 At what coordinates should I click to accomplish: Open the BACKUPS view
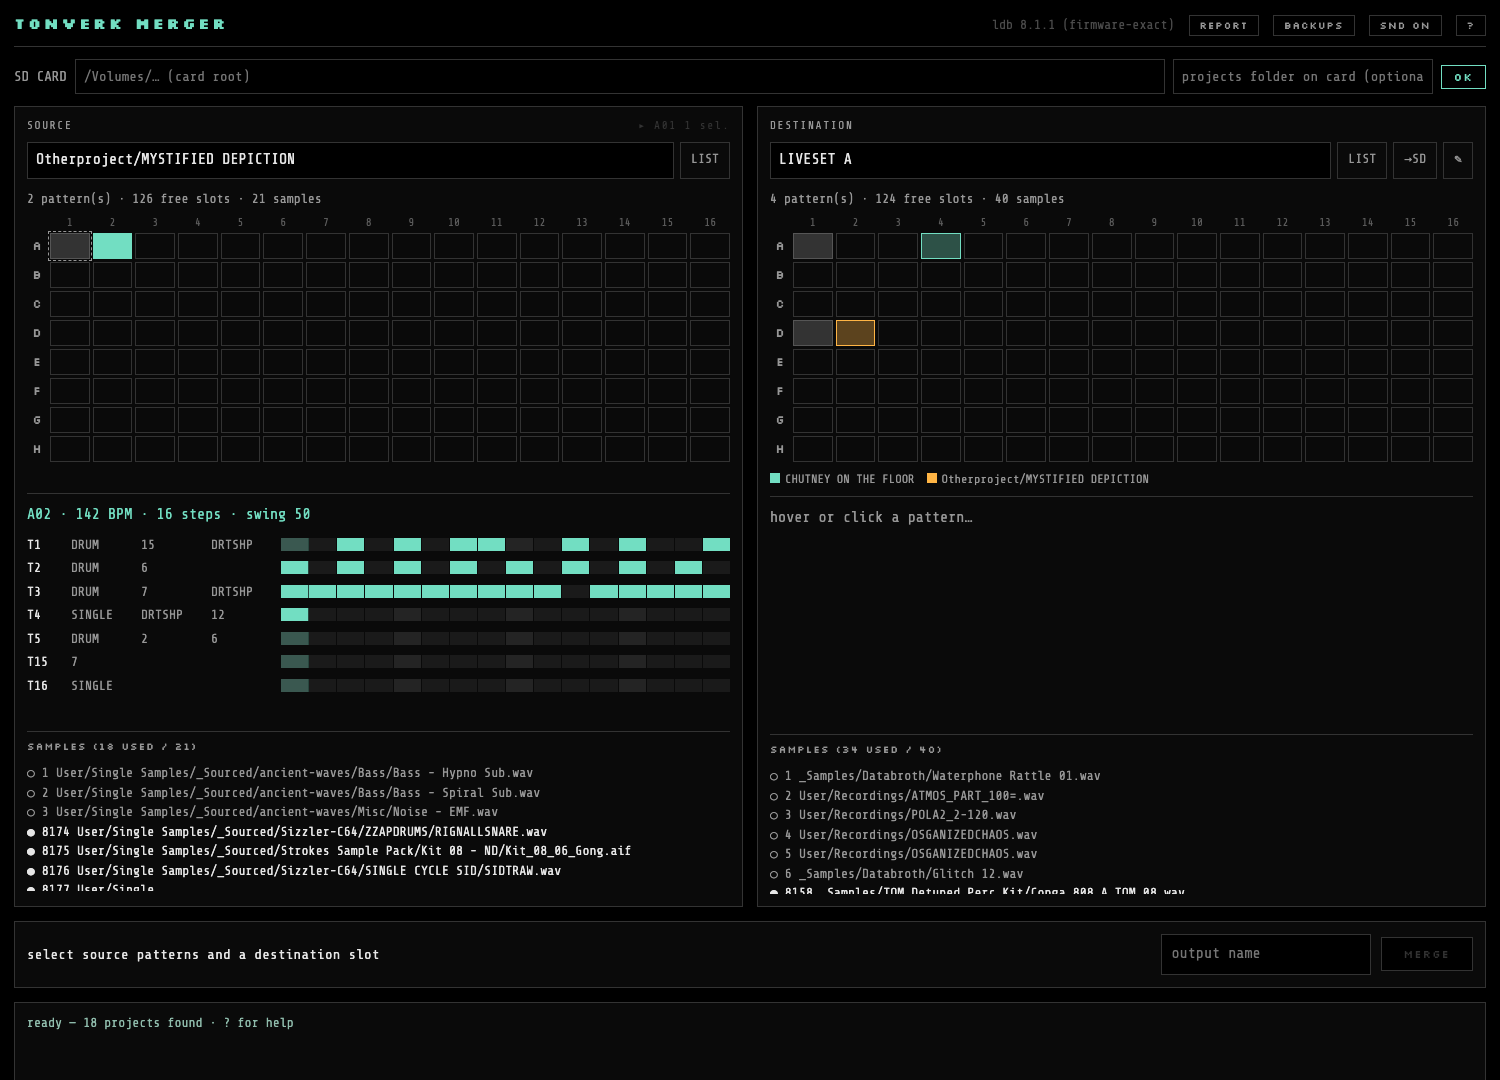coord(1314,26)
